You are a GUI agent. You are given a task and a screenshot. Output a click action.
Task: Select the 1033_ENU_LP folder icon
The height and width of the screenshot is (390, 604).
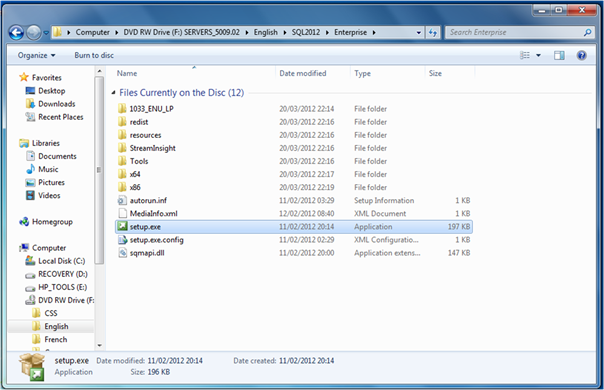(122, 108)
